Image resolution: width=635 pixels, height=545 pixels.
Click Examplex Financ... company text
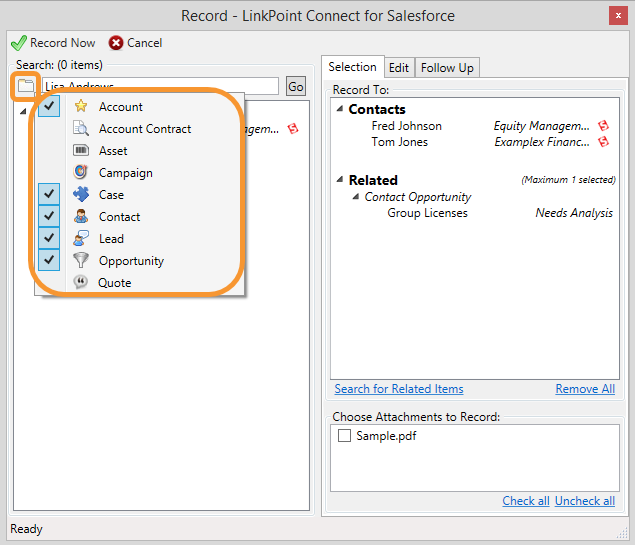click(542, 142)
